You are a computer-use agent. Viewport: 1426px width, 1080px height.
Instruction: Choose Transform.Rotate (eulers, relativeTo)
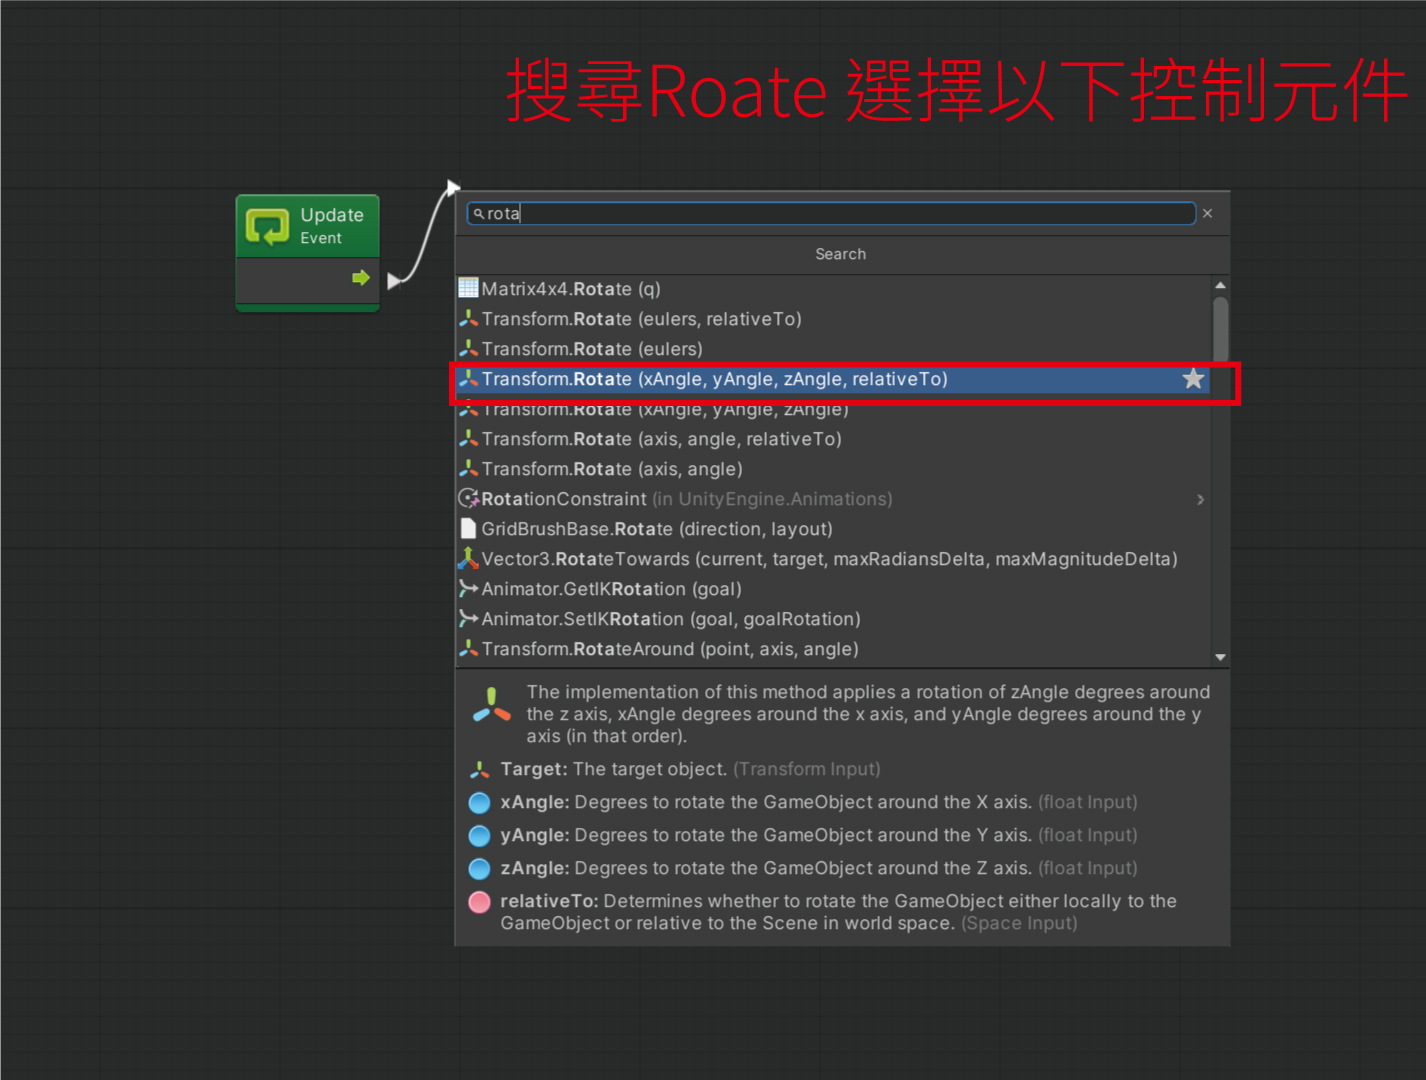point(641,319)
